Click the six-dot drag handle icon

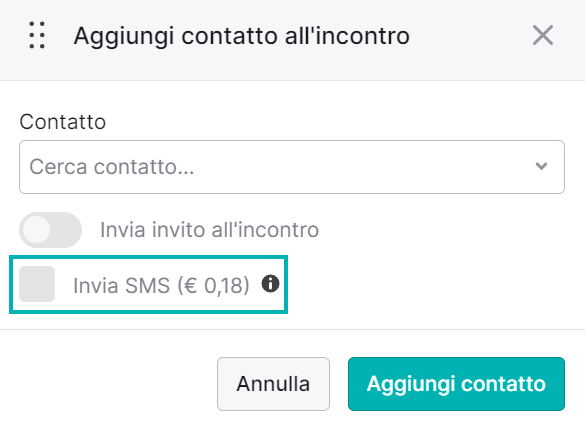(x=37, y=35)
